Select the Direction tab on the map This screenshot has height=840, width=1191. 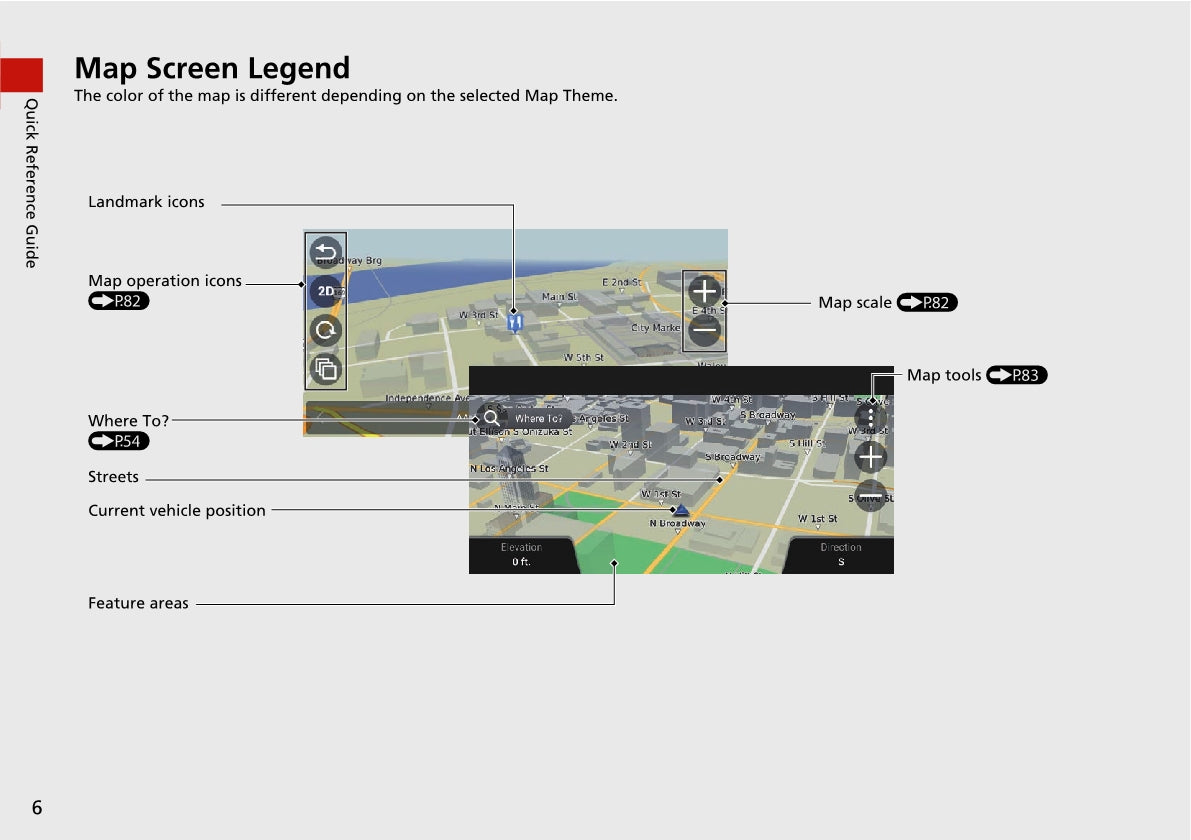pyautogui.click(x=840, y=555)
